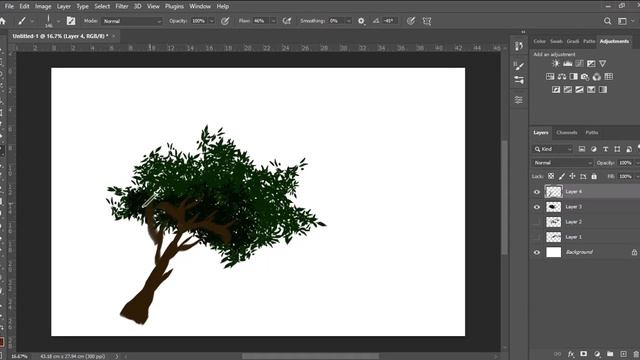640x360 pixels.
Task: Open the workspace switcher icon
Action: [622, 21]
